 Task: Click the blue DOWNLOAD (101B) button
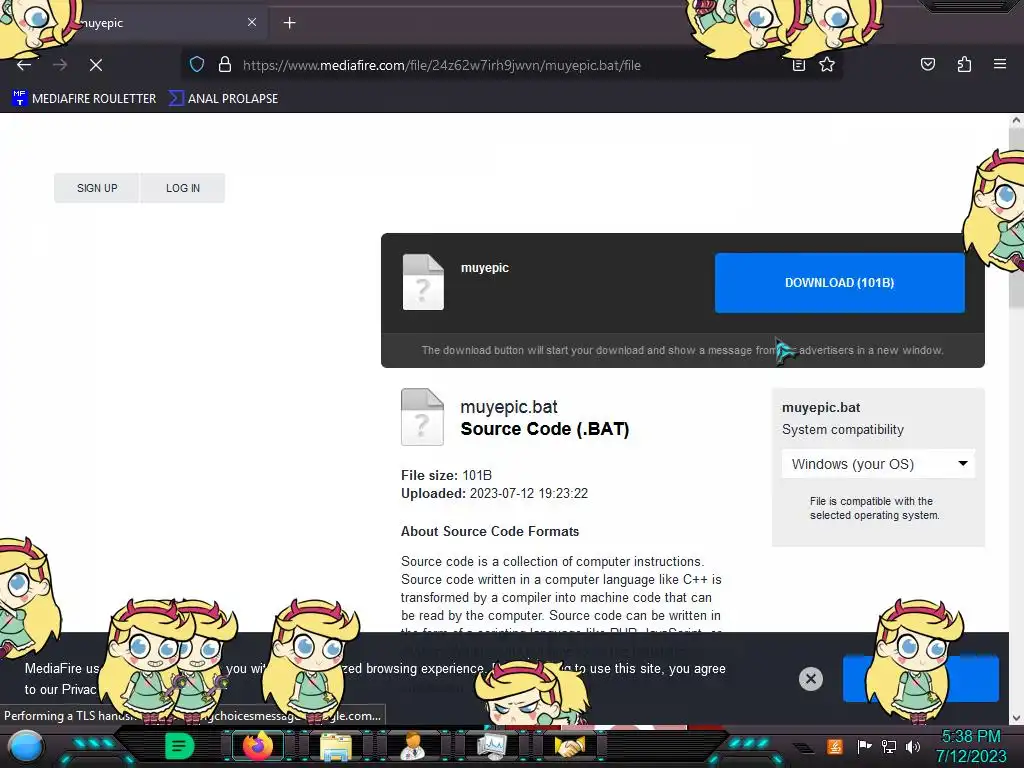tap(839, 283)
